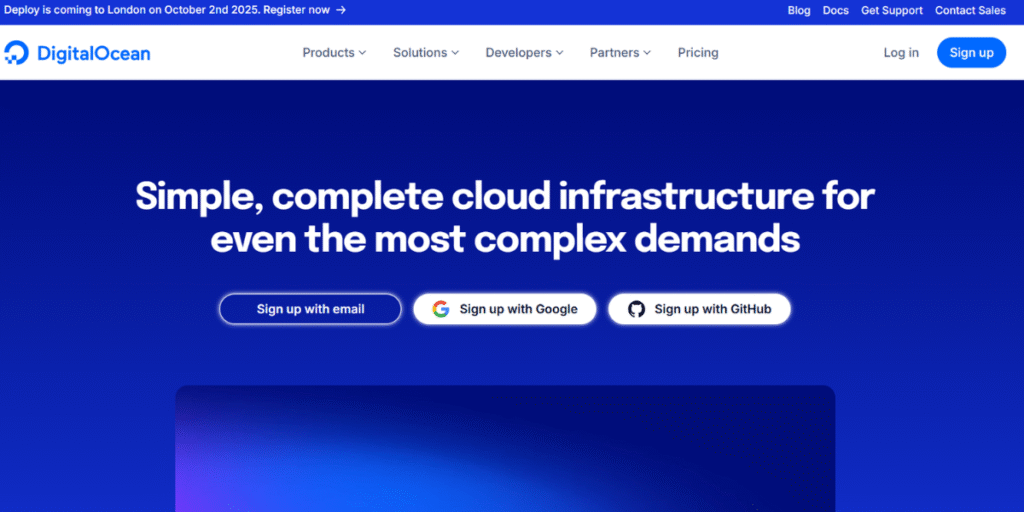Click the DigitalOcean wordmark text
Screen dimensions: 1024x512
(93, 53)
